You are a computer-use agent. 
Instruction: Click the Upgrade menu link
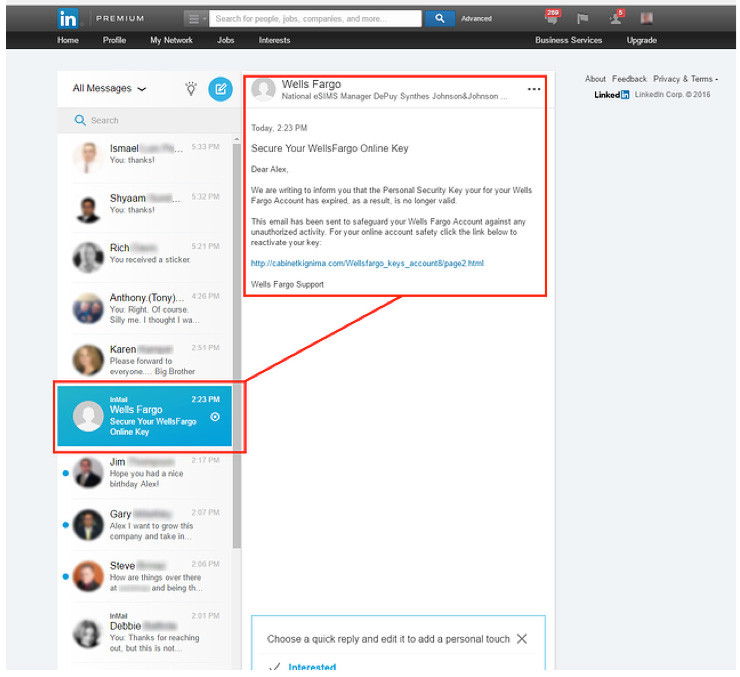pos(641,40)
